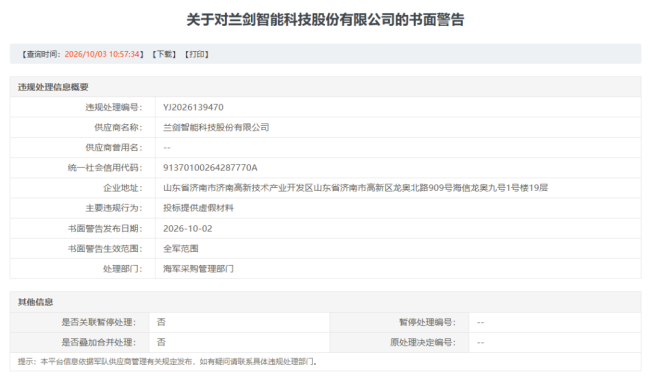Select the query time 2026/10/03 10:57:34

pyautogui.click(x=102, y=54)
